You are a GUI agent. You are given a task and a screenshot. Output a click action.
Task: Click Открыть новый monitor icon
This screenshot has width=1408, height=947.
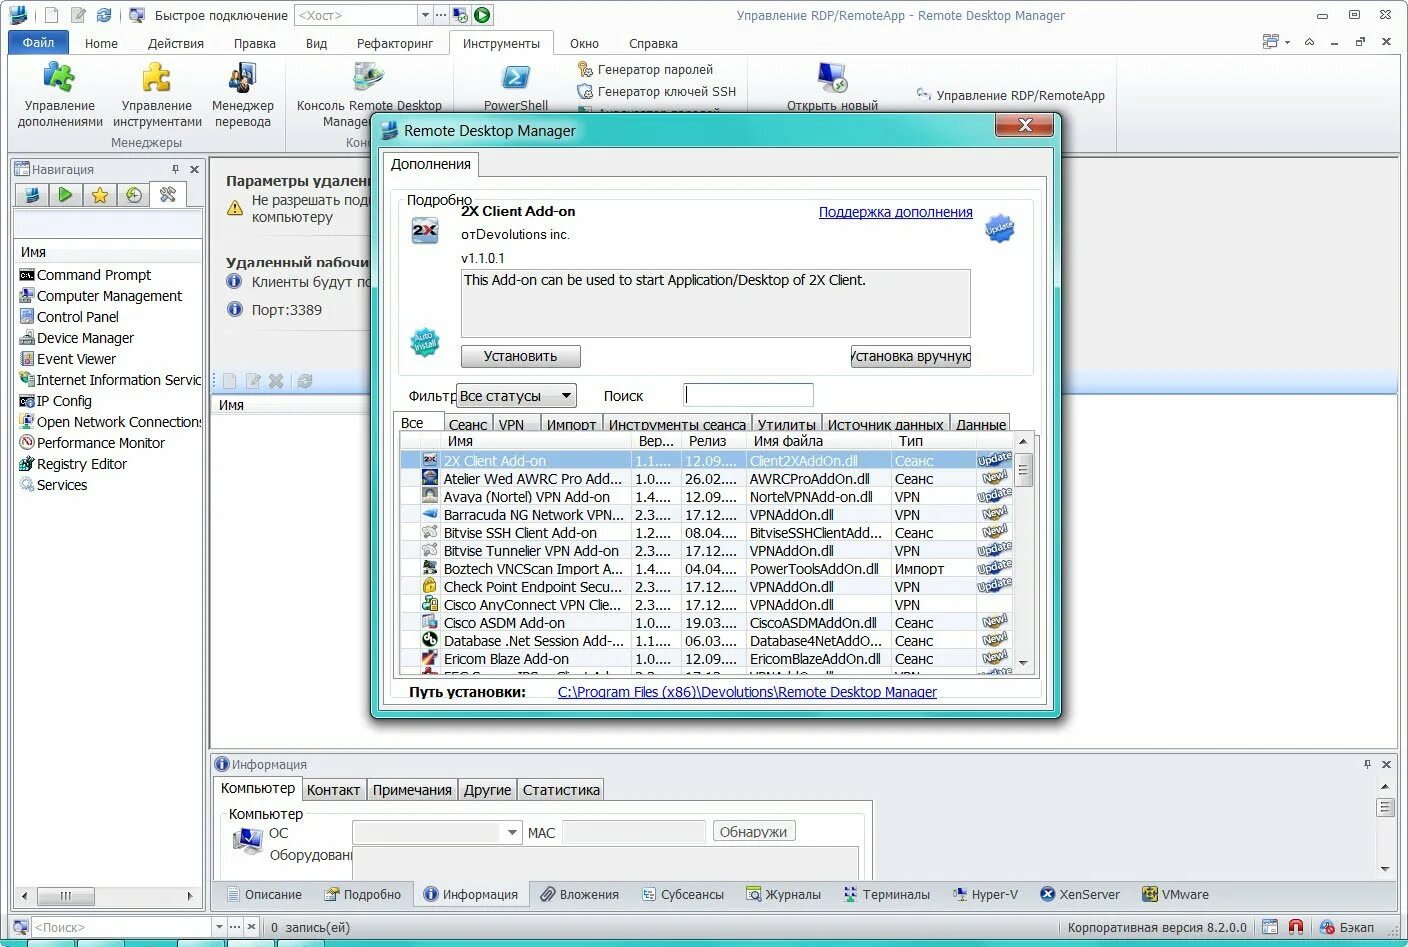(x=832, y=78)
